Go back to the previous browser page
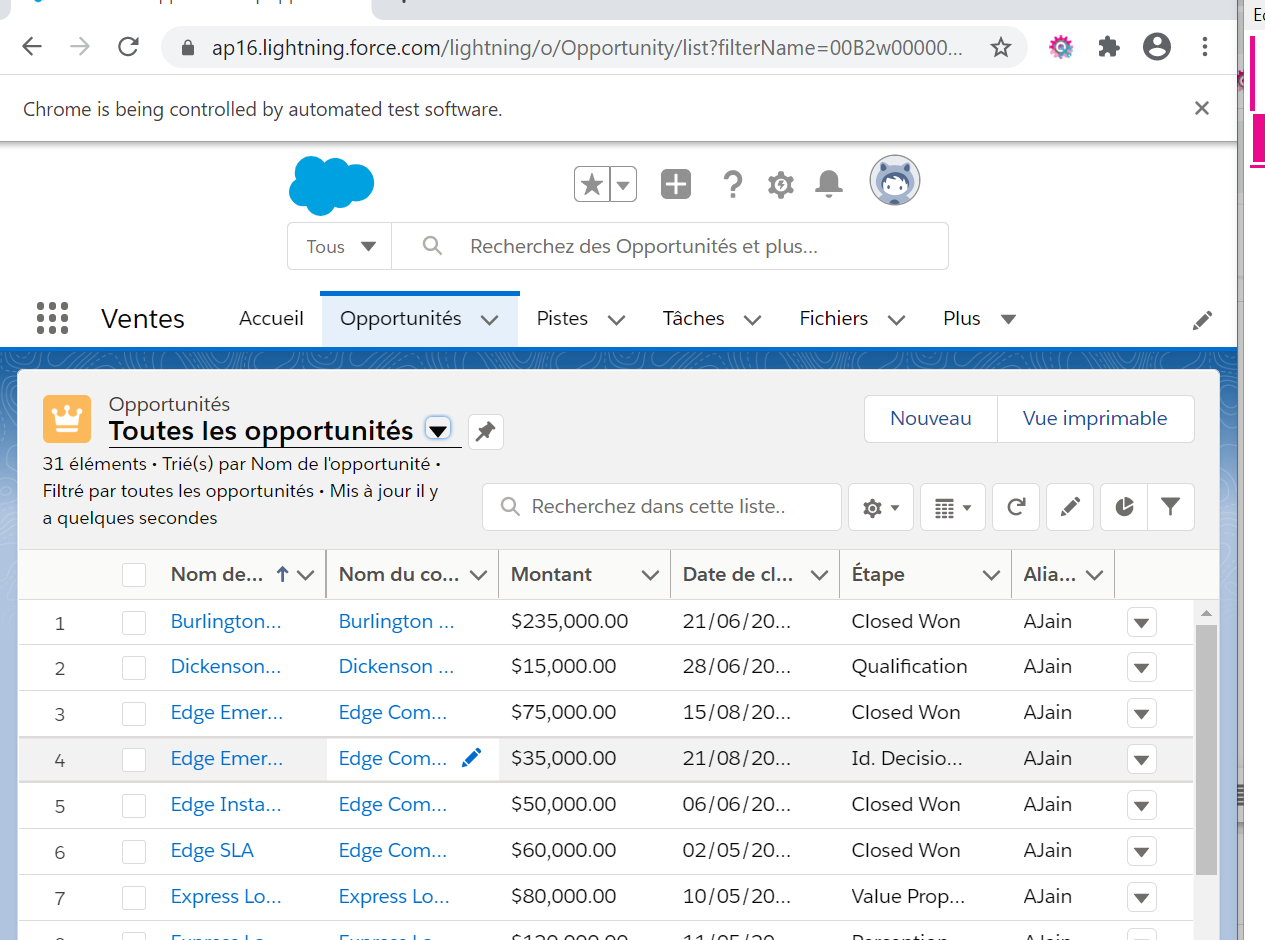The image size is (1265, 940). point(32,47)
